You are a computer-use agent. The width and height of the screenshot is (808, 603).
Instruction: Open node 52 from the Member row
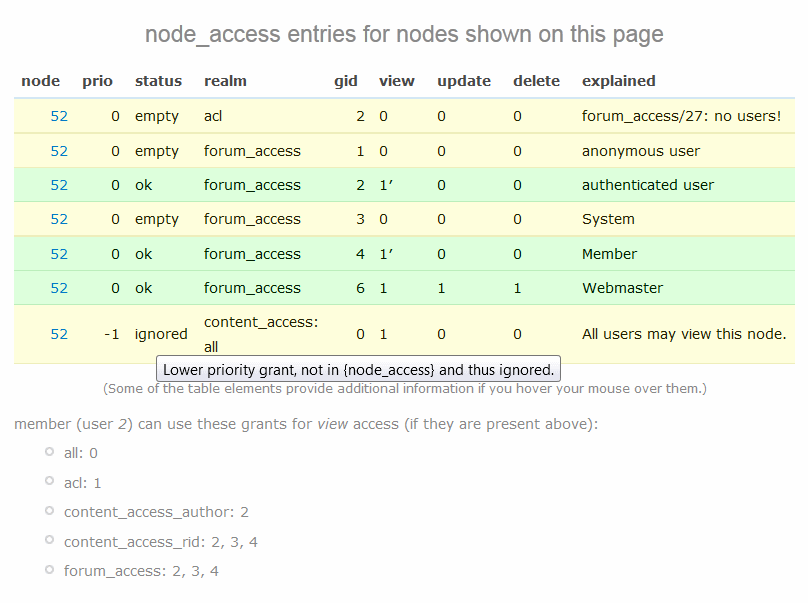[59, 253]
